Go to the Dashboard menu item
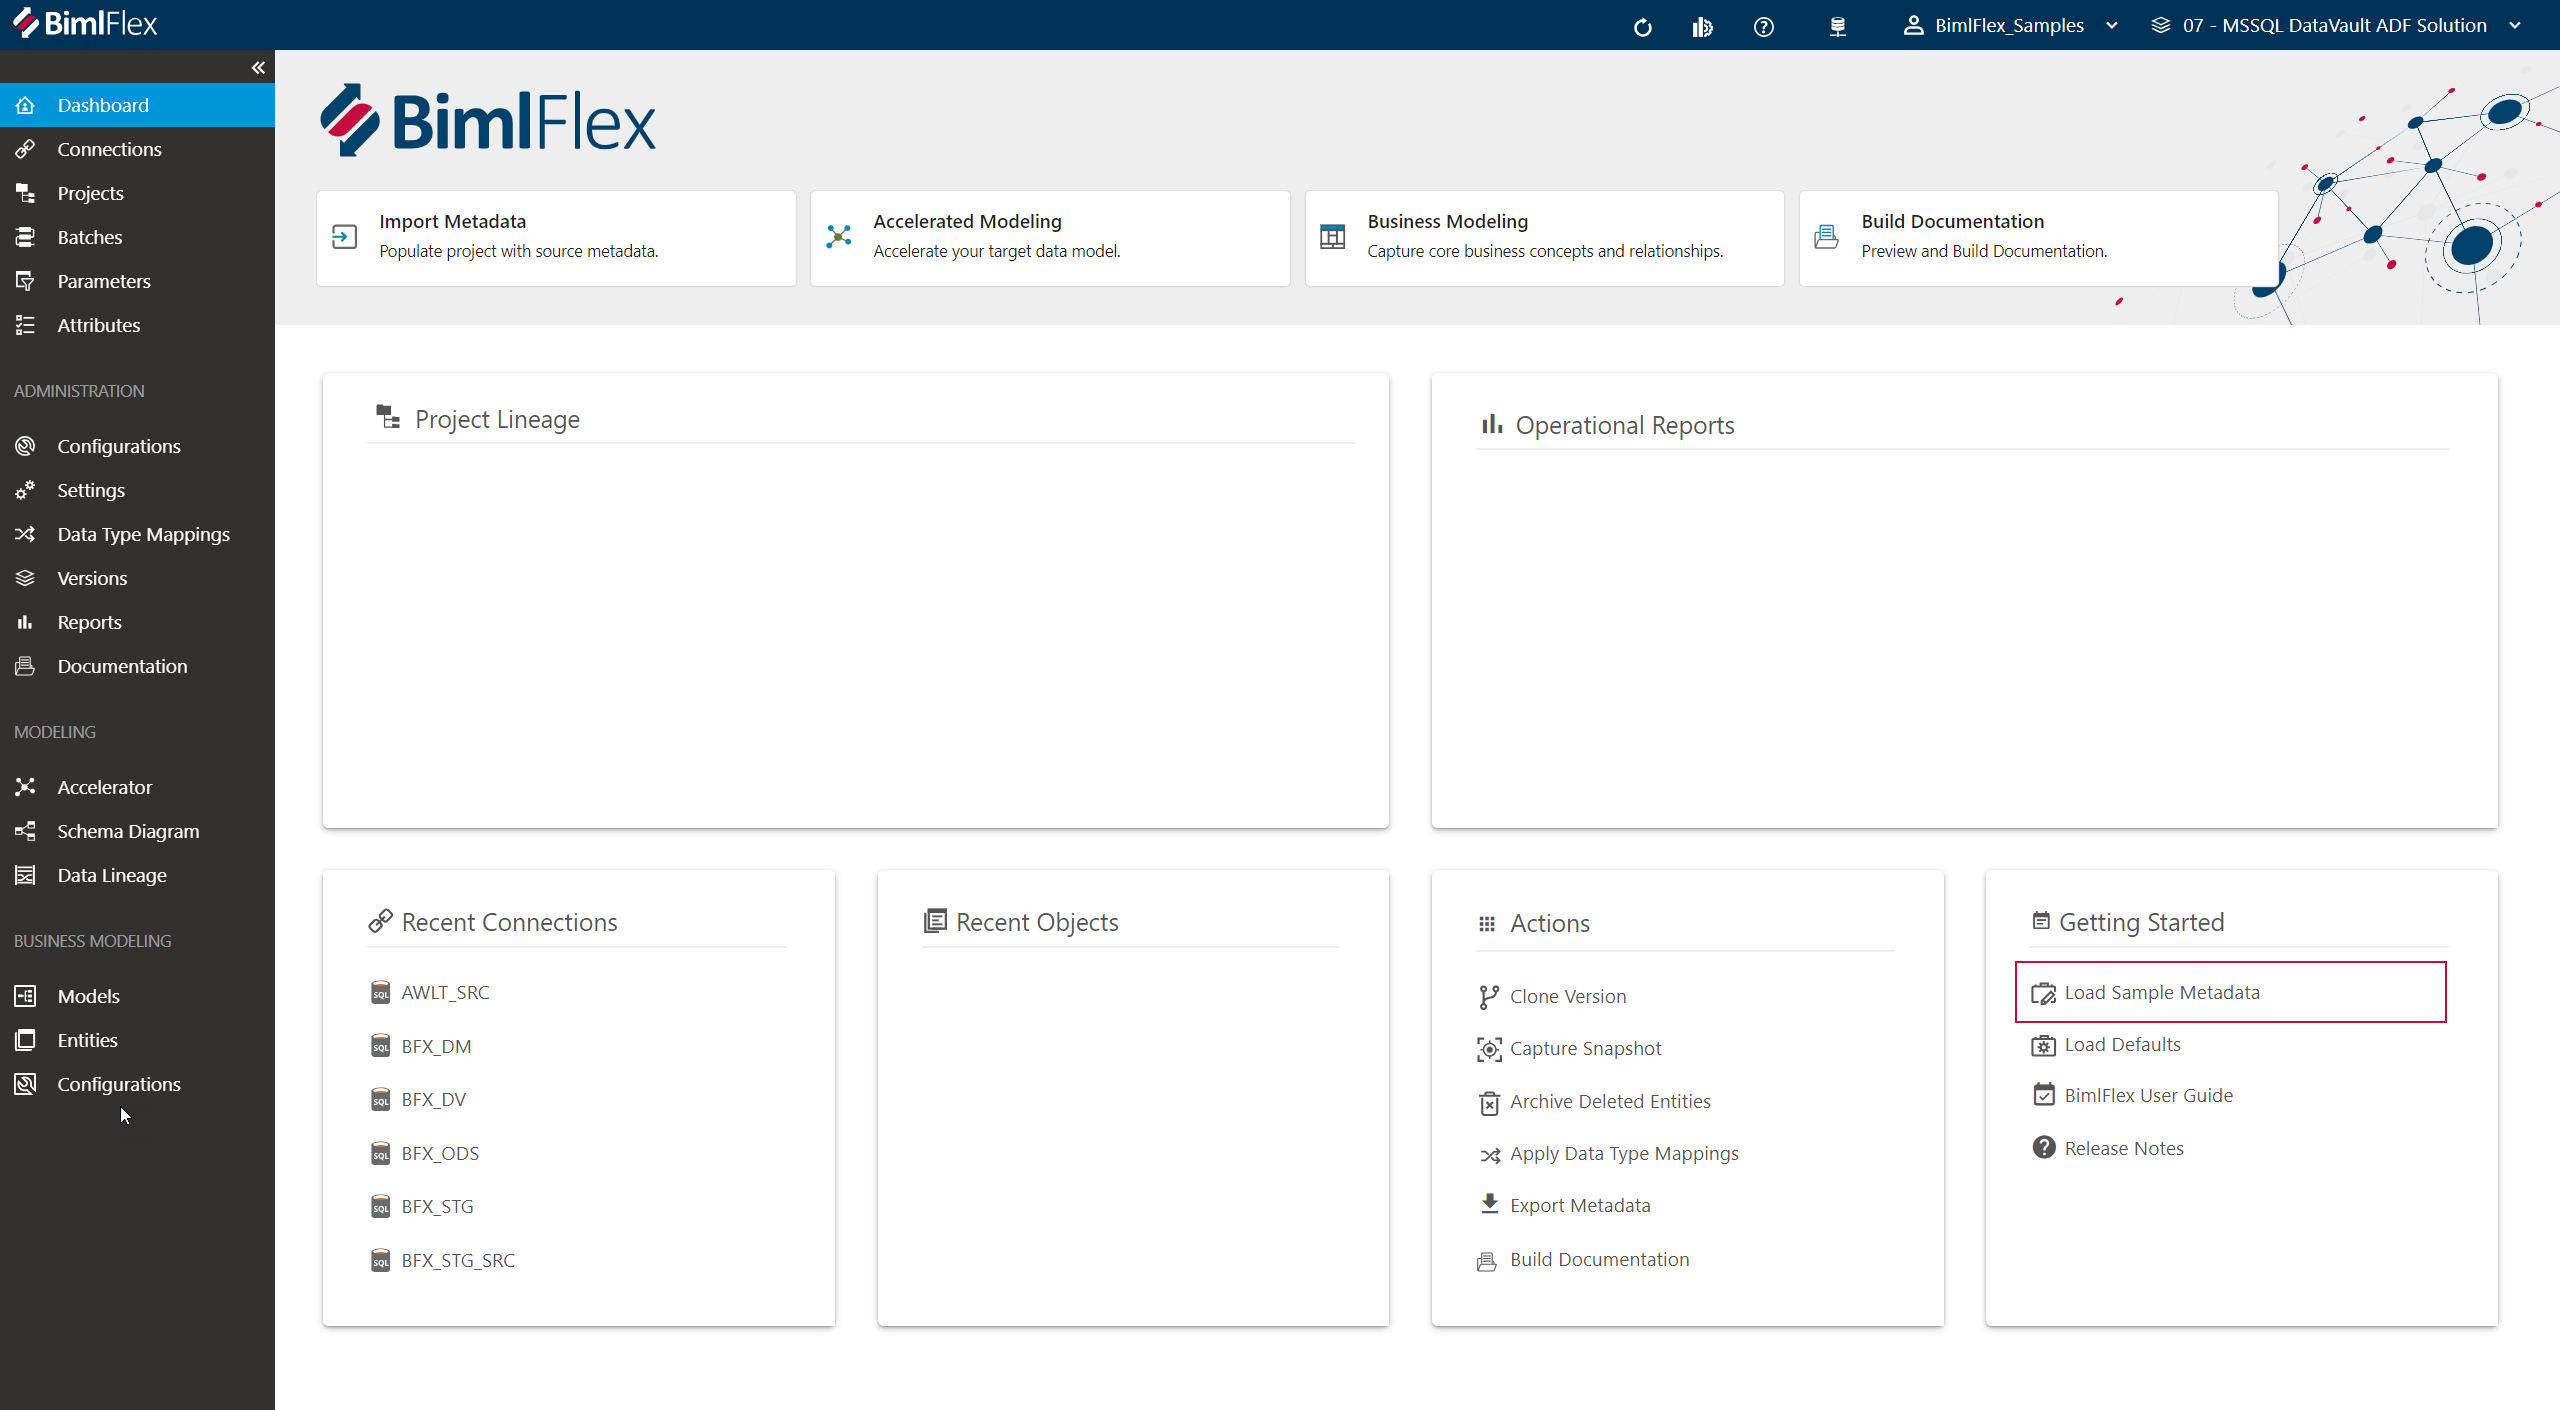The height and width of the screenshot is (1410, 2560). [x=103, y=105]
